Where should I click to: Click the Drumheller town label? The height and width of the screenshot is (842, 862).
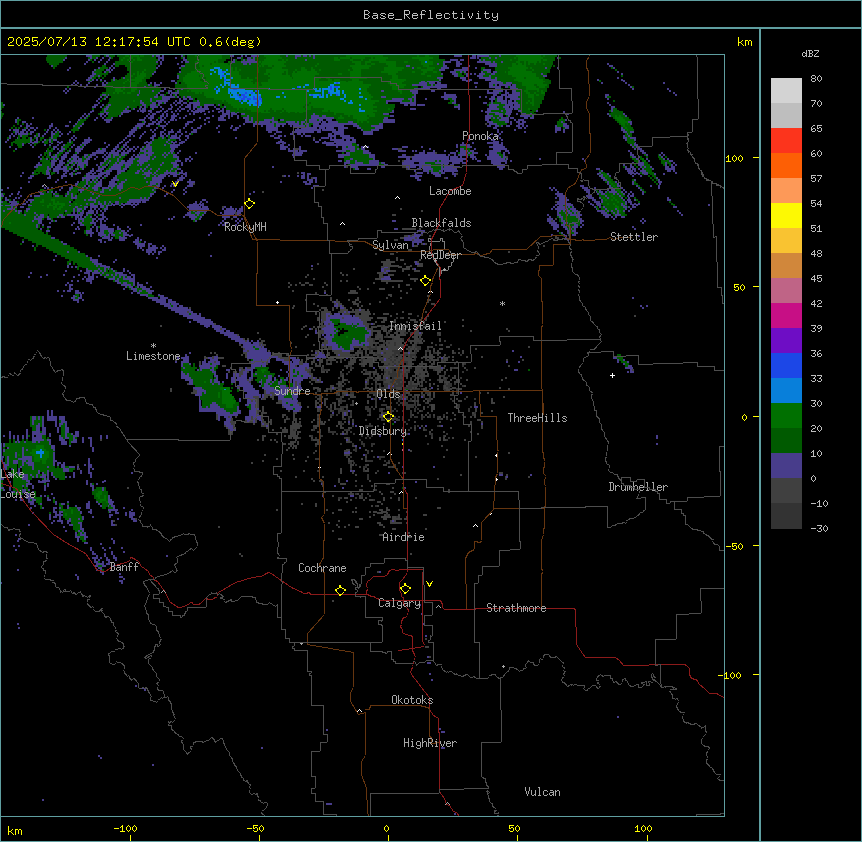point(638,487)
